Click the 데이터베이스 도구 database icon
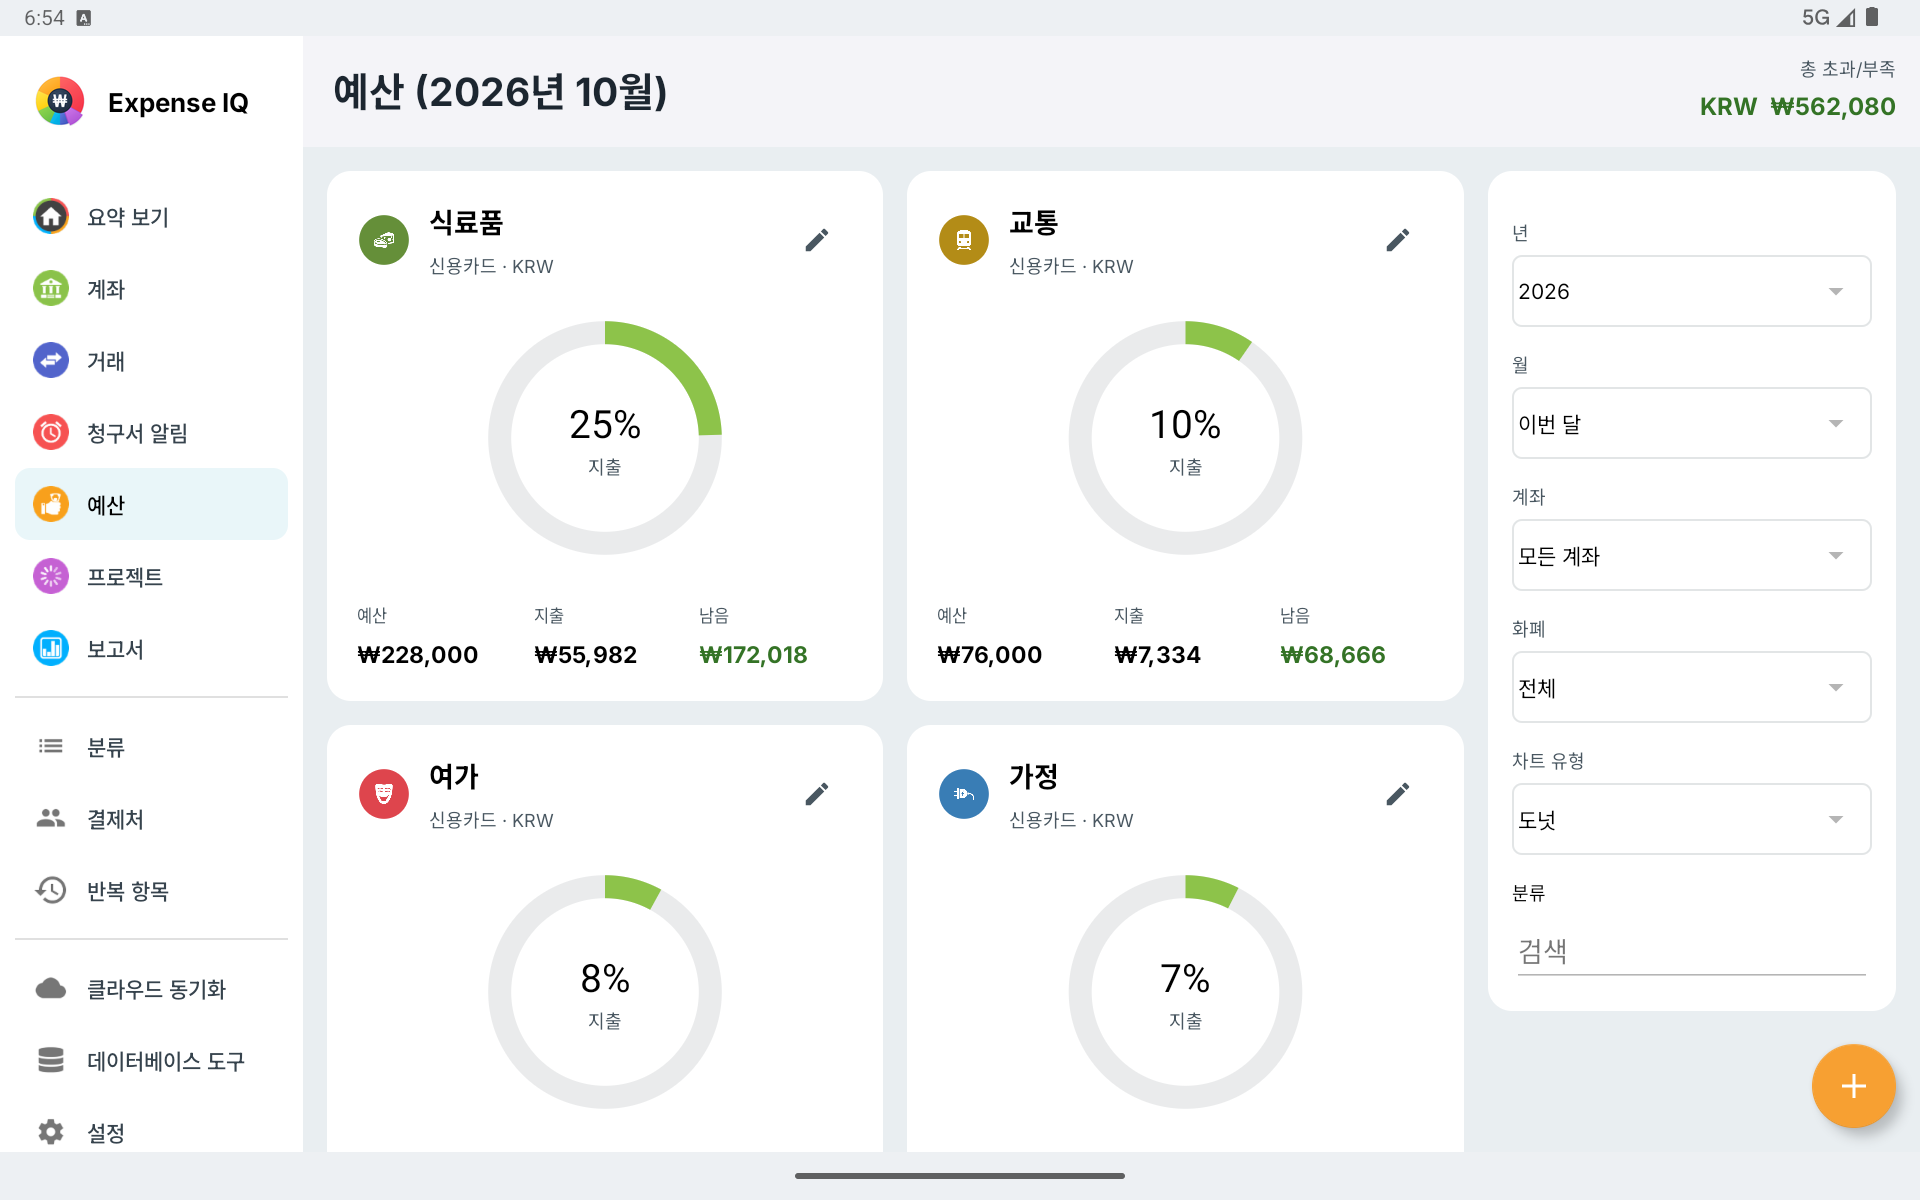The width and height of the screenshot is (1920, 1200). click(51, 1060)
